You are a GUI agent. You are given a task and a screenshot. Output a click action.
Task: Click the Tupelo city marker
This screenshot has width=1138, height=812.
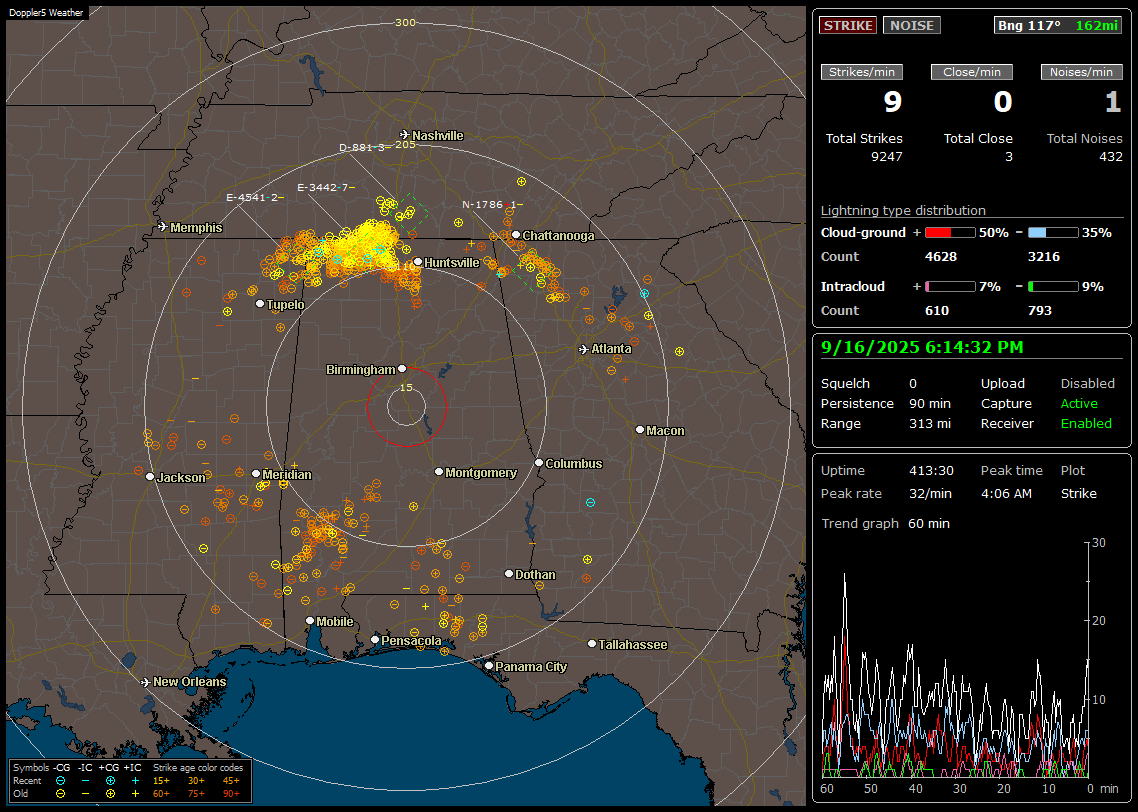[x=260, y=303]
